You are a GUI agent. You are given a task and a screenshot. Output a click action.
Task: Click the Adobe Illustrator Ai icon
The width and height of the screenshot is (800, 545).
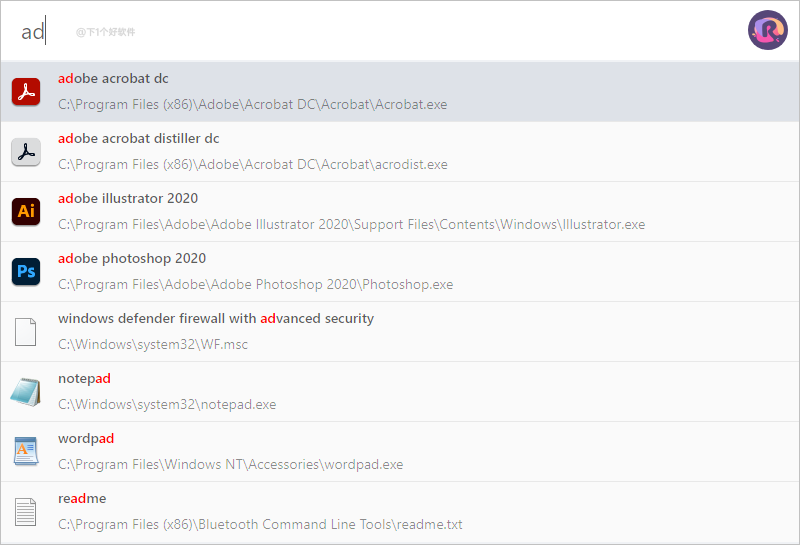point(26,212)
